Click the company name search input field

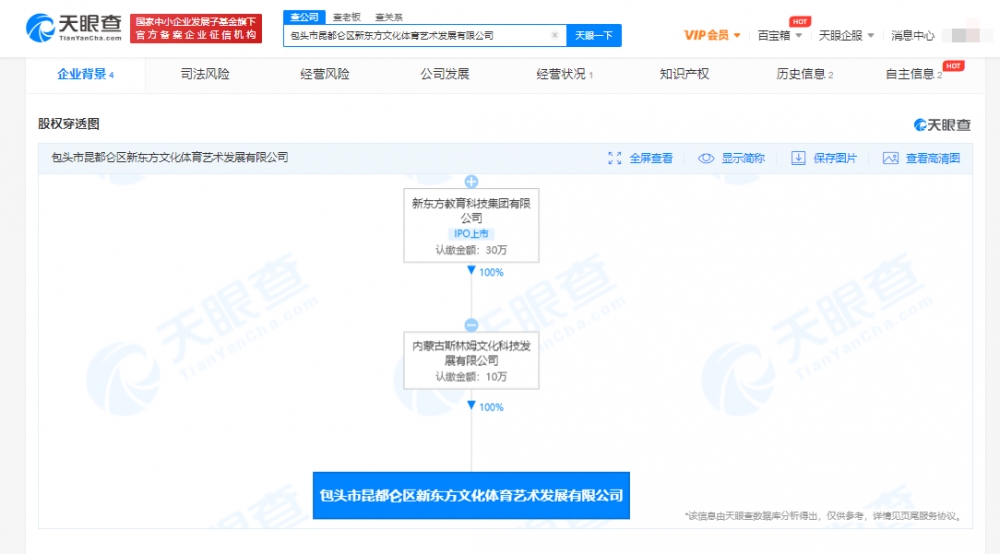tap(418, 35)
